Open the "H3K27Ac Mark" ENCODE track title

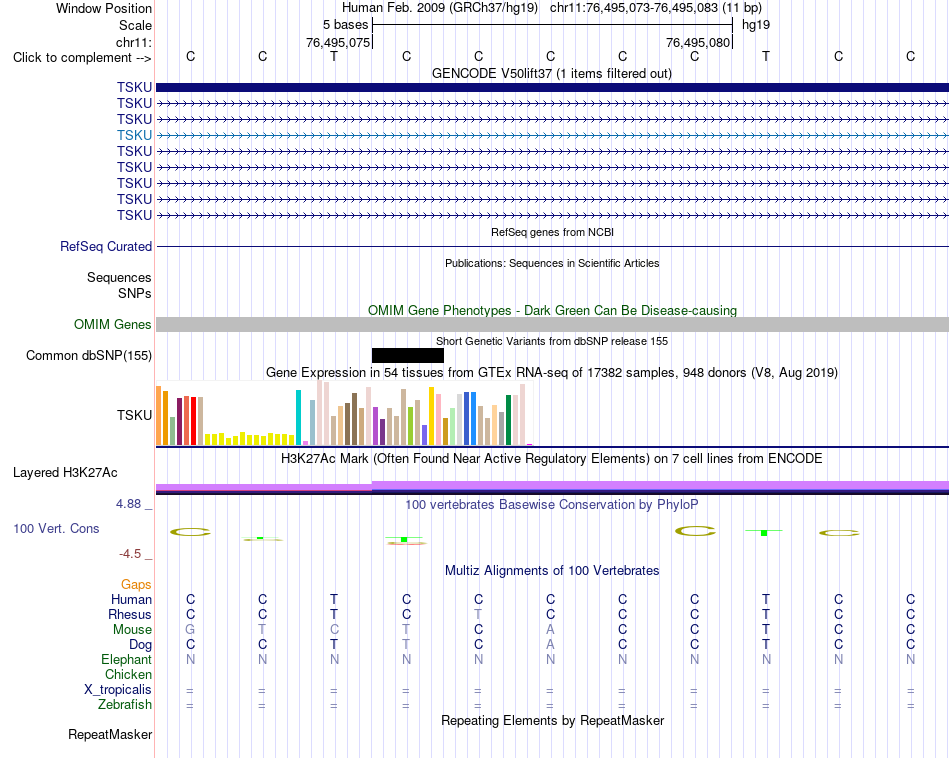[x=551, y=459]
